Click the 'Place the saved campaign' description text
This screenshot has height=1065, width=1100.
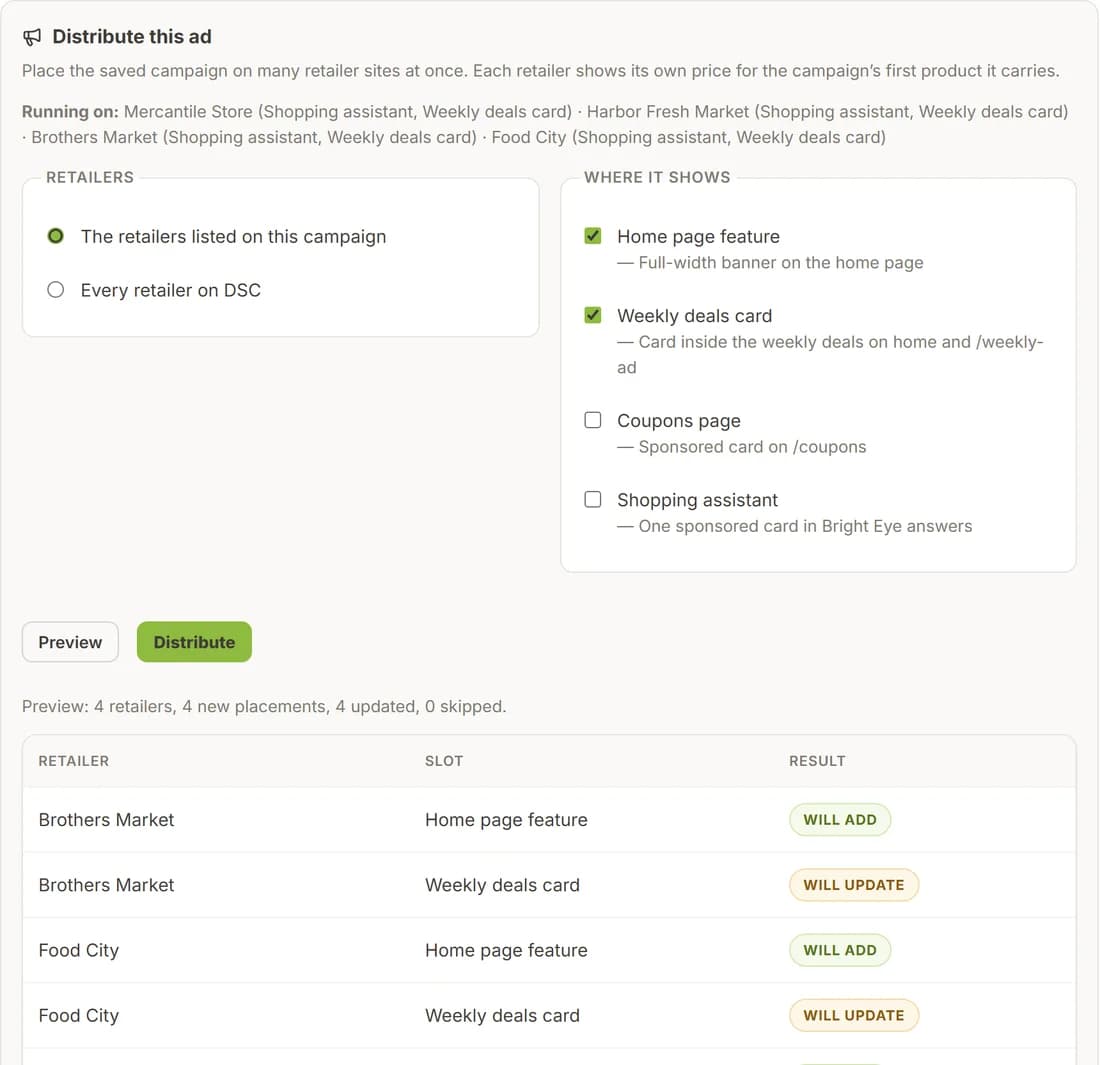[x=540, y=71]
